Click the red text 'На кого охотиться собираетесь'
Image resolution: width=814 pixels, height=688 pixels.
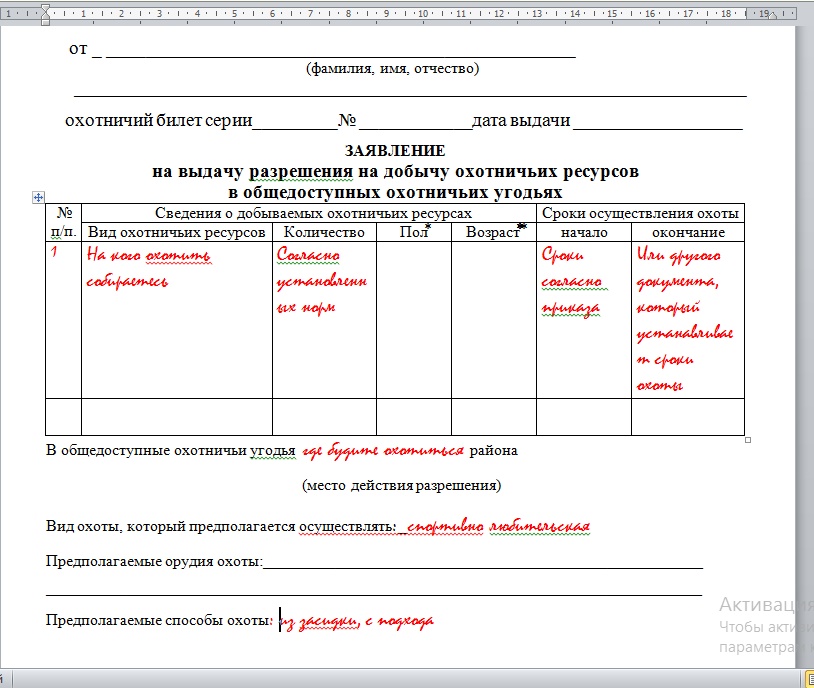tap(147, 268)
